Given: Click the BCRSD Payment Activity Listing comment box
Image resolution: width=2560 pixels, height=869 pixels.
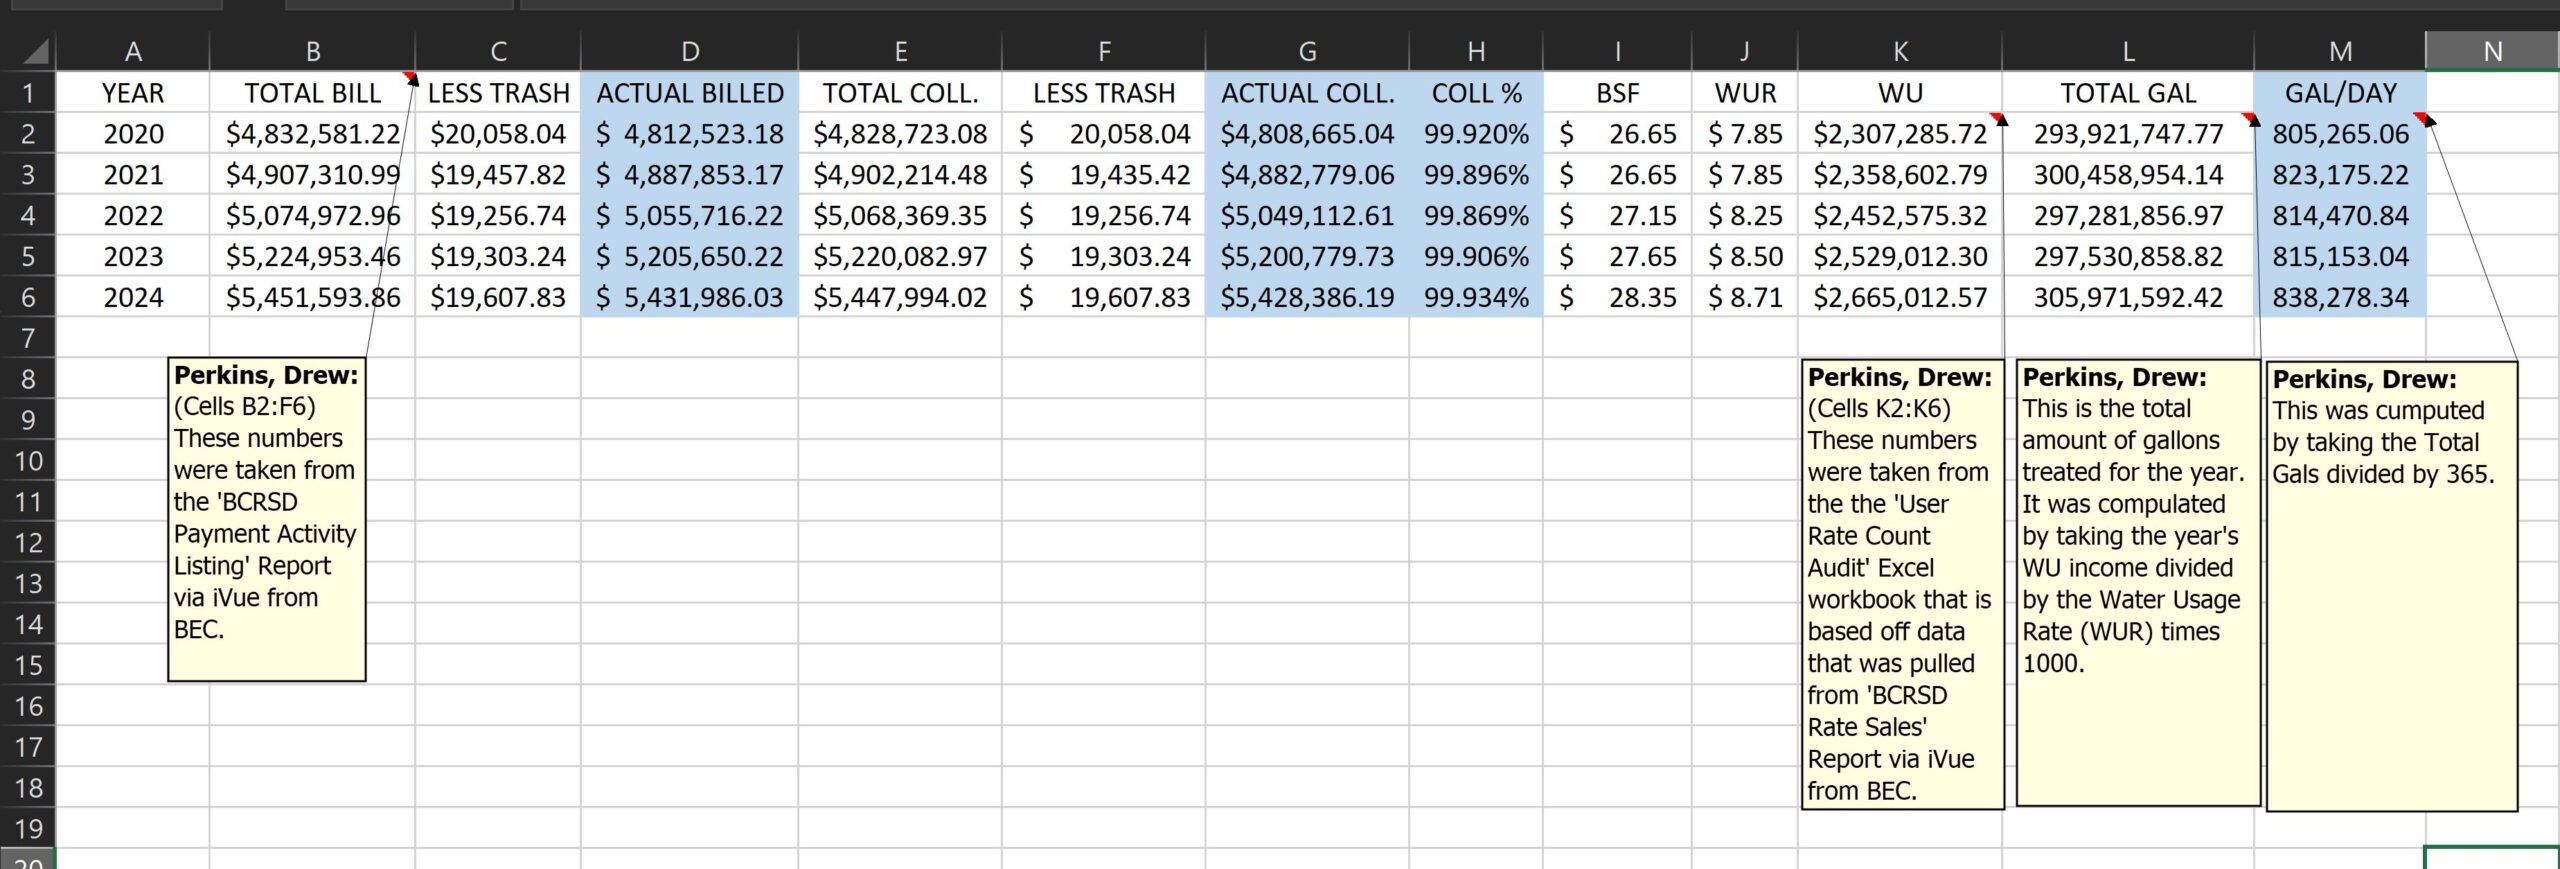Looking at the screenshot, I should (x=266, y=520).
